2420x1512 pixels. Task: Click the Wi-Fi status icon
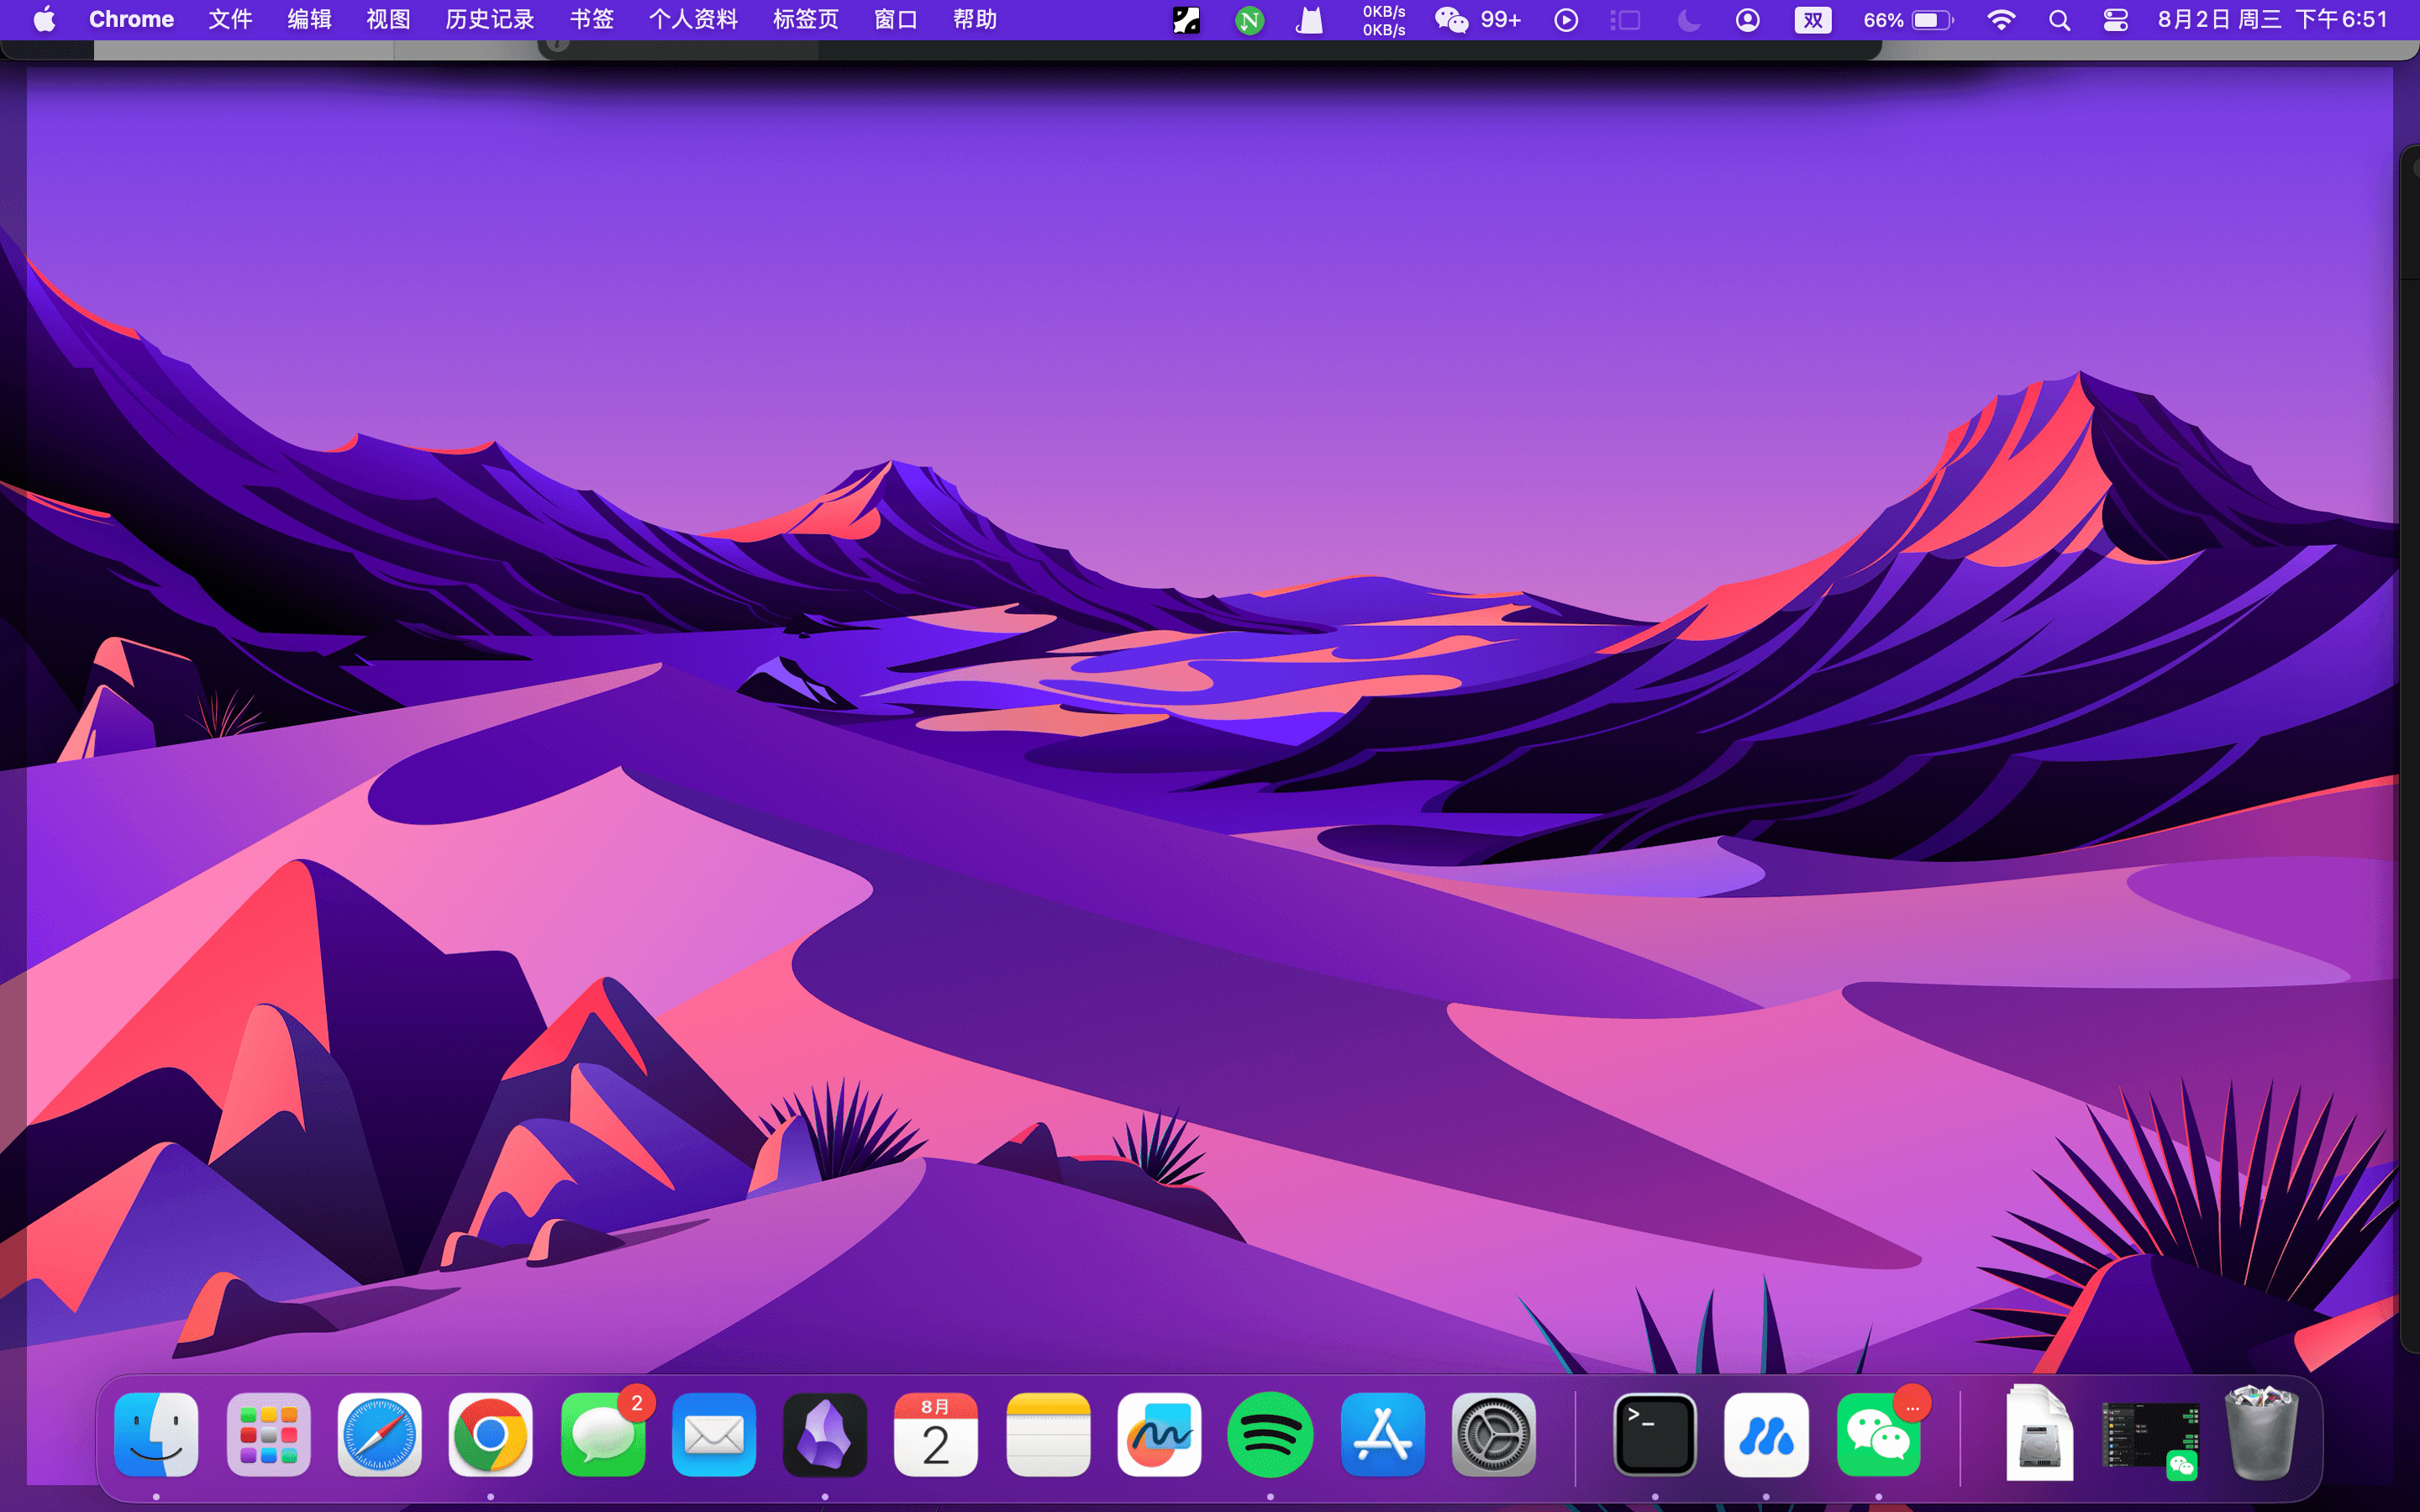(2001, 20)
